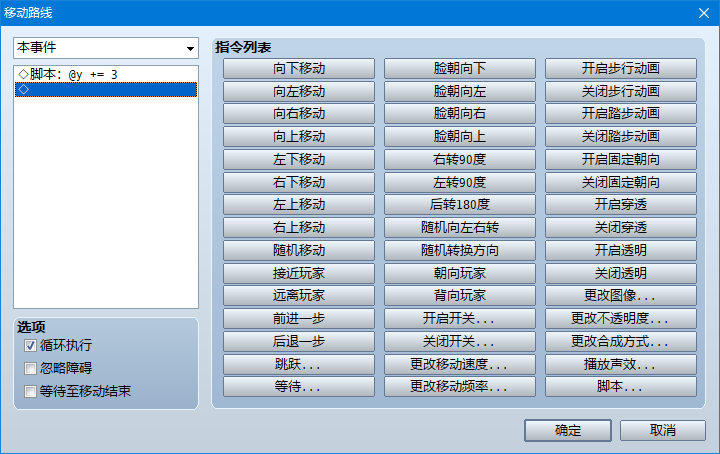Open the 开启开关... dialog
The image size is (720, 454).
pyautogui.click(x=460, y=319)
